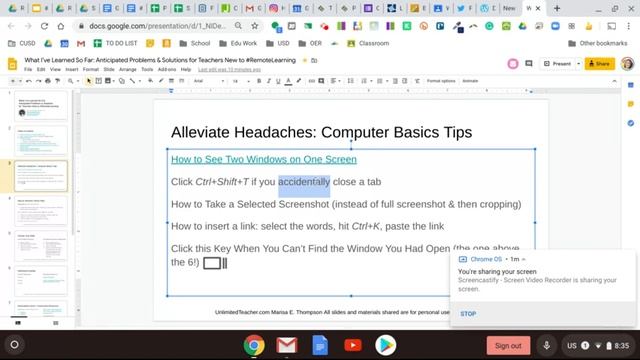Click the print icon in toolbar
This screenshot has height=360, width=640.
(x=48, y=81)
